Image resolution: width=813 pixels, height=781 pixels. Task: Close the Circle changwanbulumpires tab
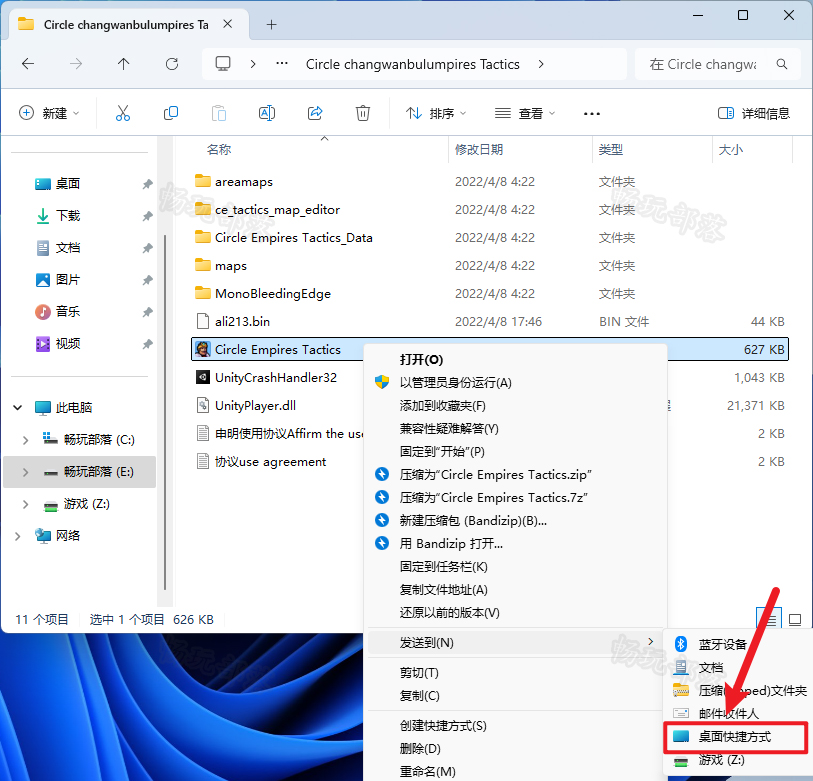coord(228,24)
